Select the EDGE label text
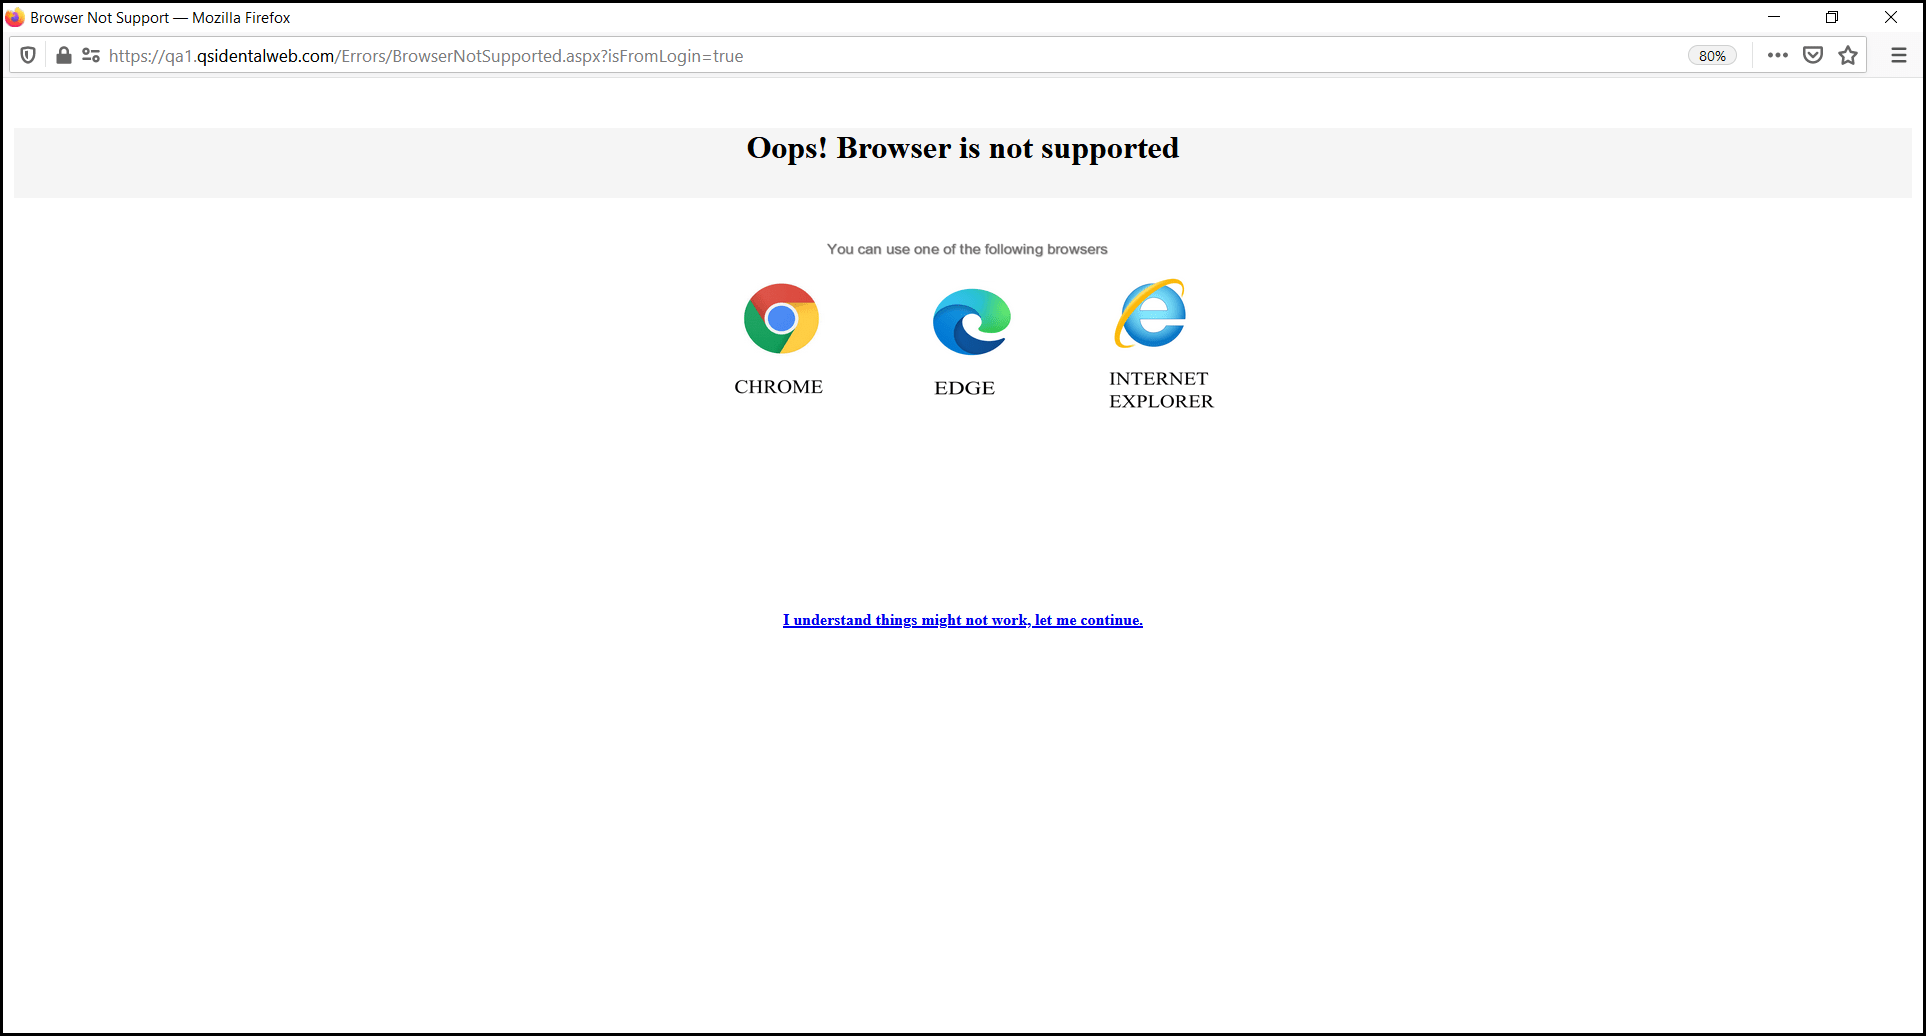The width and height of the screenshot is (1926, 1036). click(x=964, y=388)
